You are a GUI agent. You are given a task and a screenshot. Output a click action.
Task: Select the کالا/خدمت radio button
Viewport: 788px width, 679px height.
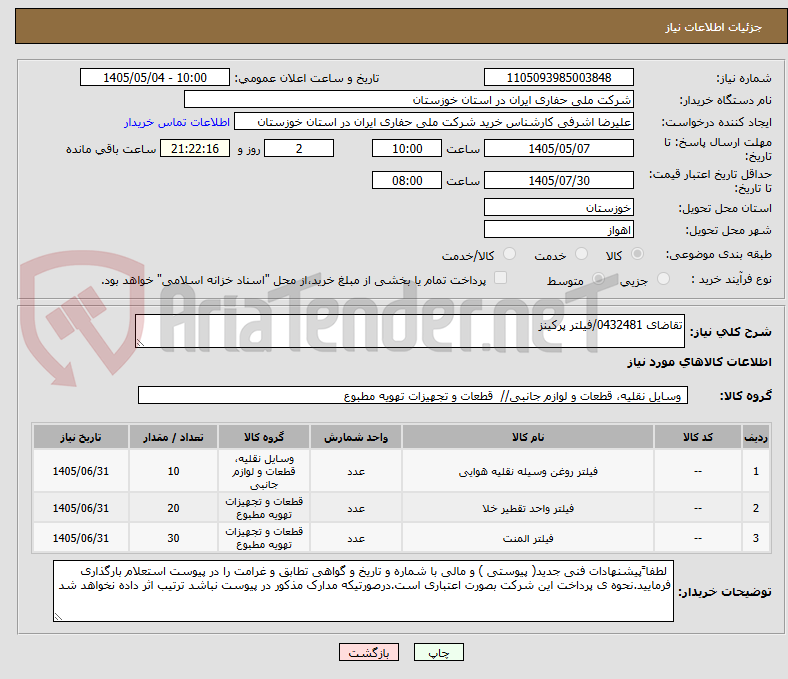[x=509, y=254]
